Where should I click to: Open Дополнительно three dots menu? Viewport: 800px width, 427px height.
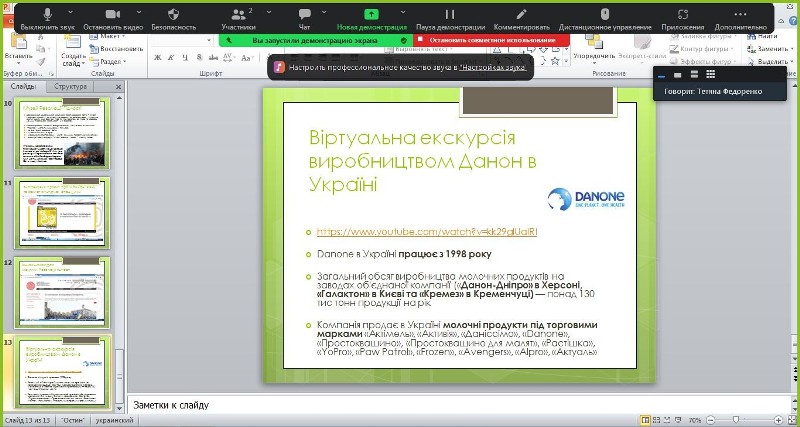point(740,14)
